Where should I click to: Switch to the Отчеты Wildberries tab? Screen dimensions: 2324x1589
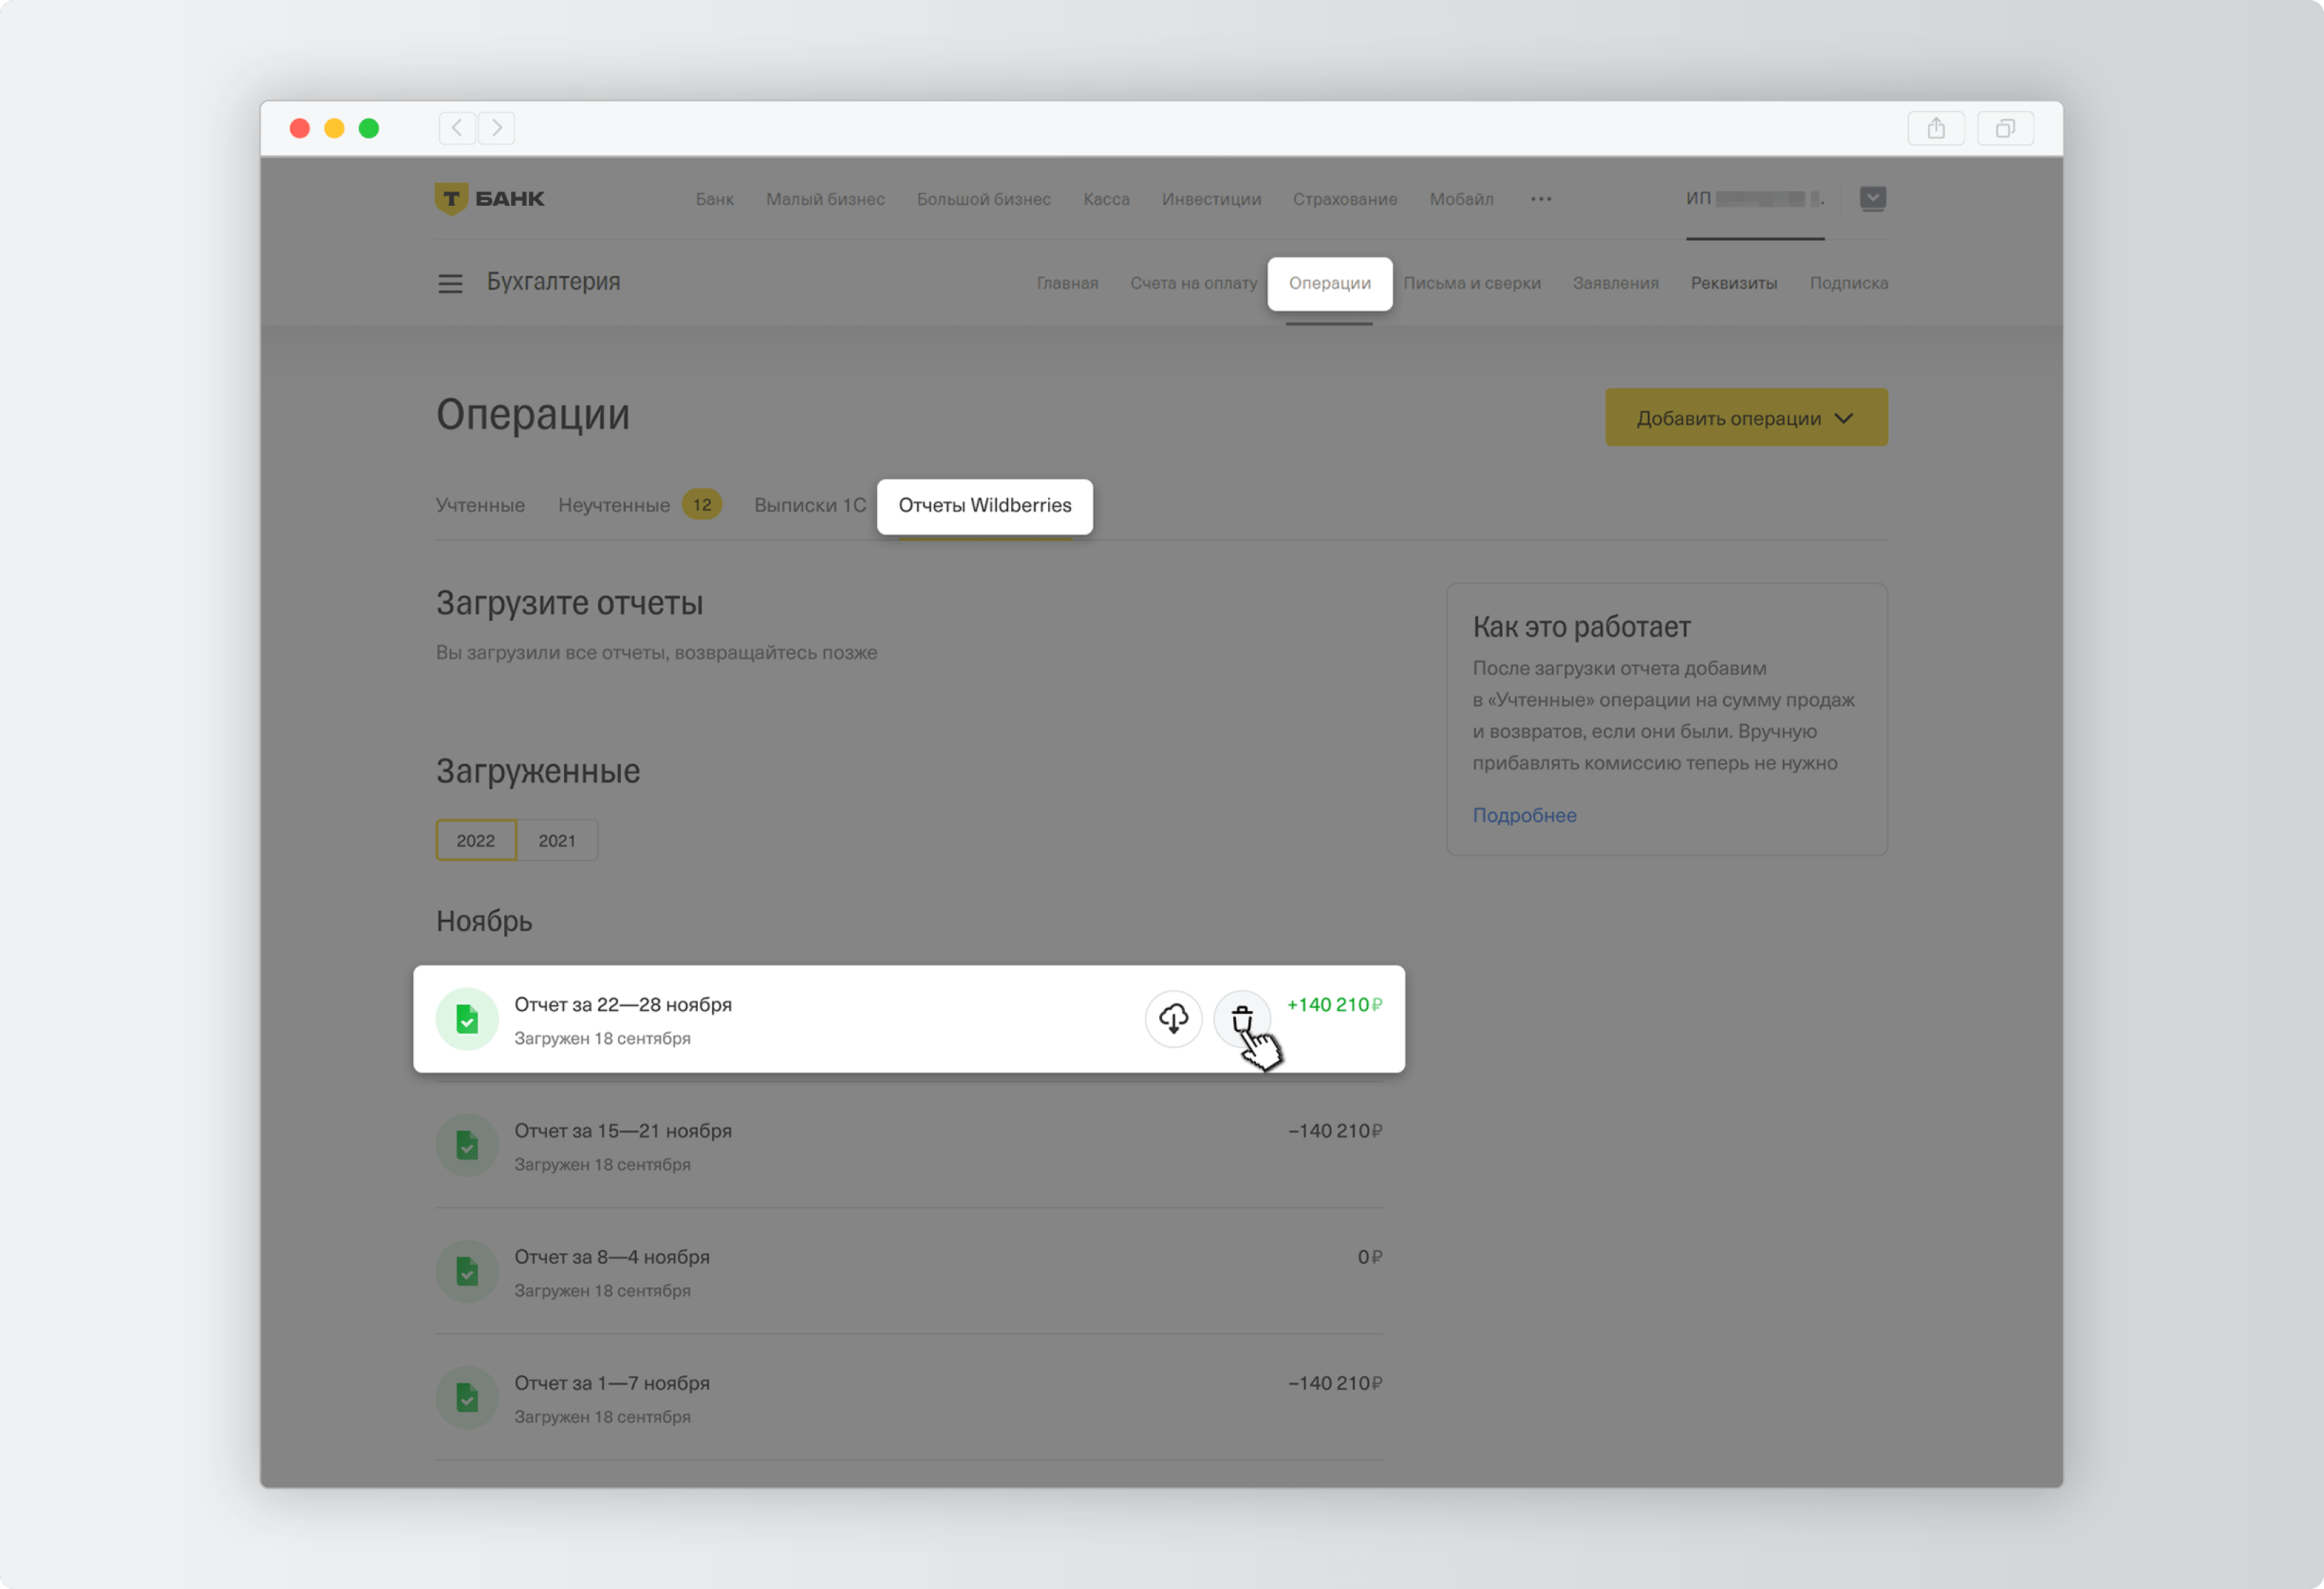click(985, 506)
